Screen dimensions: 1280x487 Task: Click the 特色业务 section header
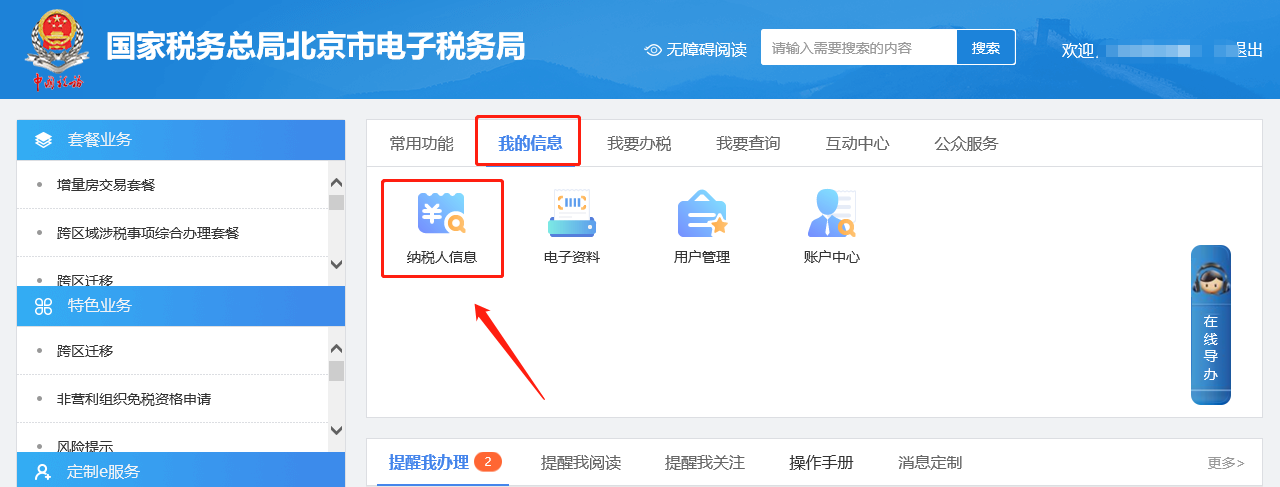(x=181, y=306)
